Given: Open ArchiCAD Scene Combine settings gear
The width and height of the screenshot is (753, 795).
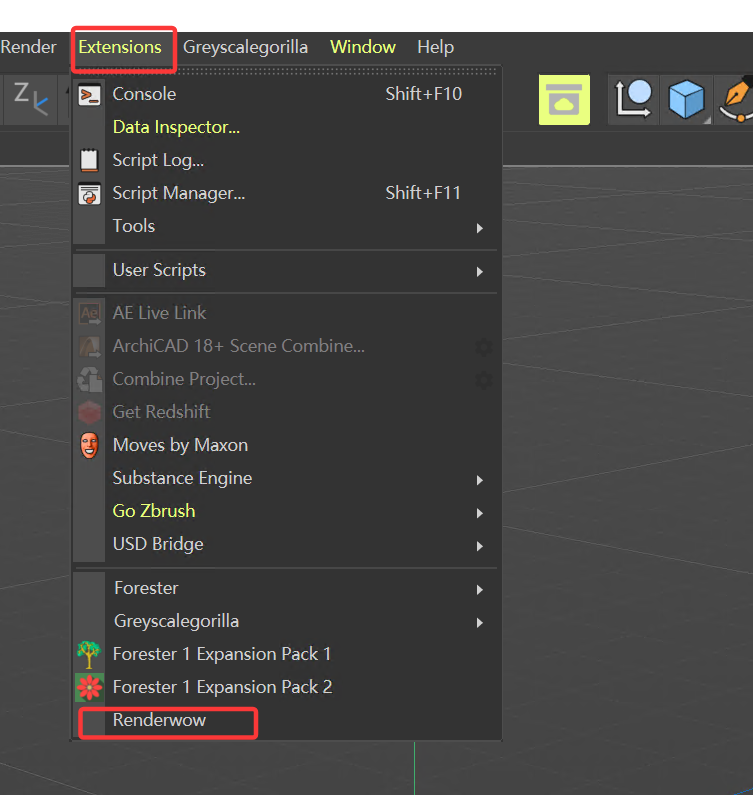Looking at the screenshot, I should pyautogui.click(x=484, y=347).
